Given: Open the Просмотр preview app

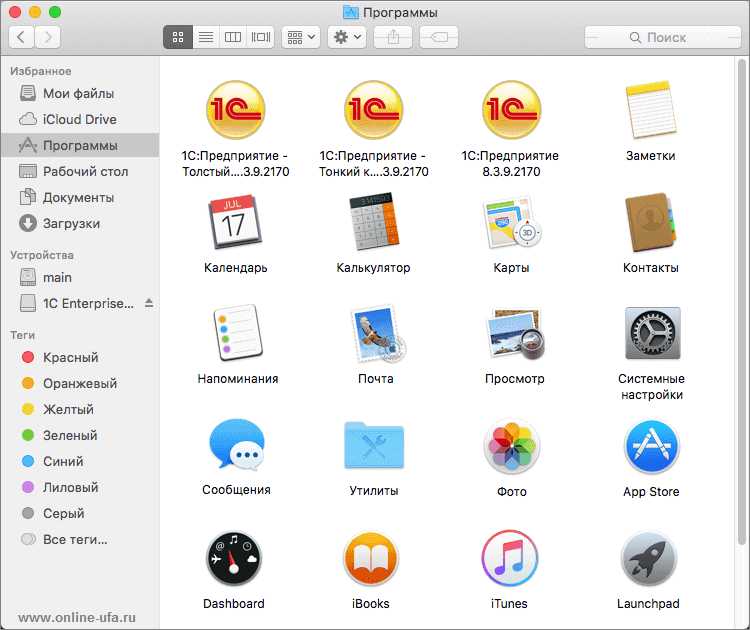Looking at the screenshot, I should 515,333.
